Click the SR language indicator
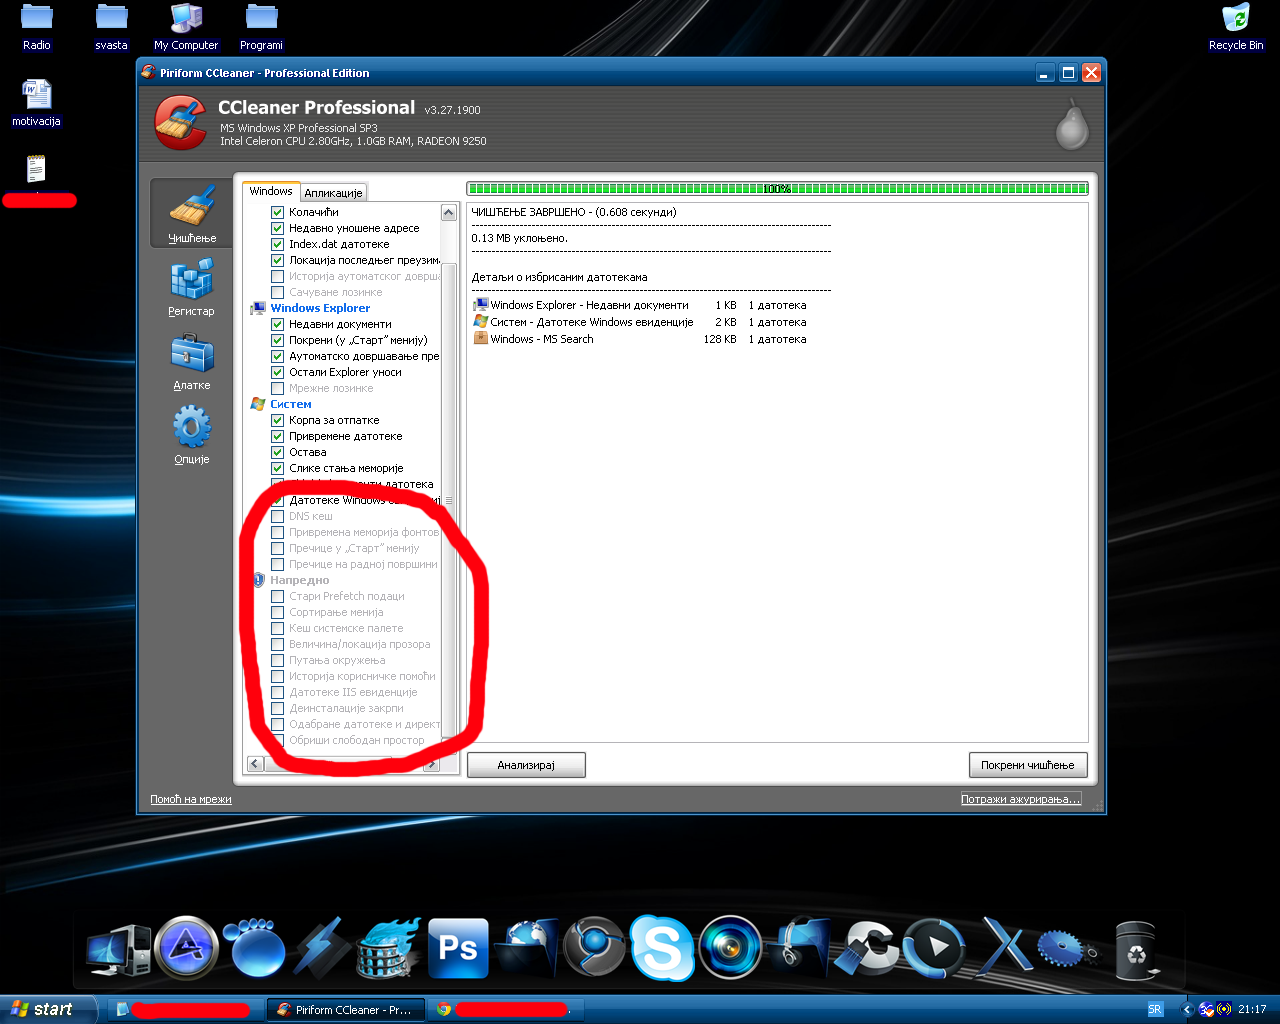The width and height of the screenshot is (1280, 1024). click(x=1155, y=1010)
